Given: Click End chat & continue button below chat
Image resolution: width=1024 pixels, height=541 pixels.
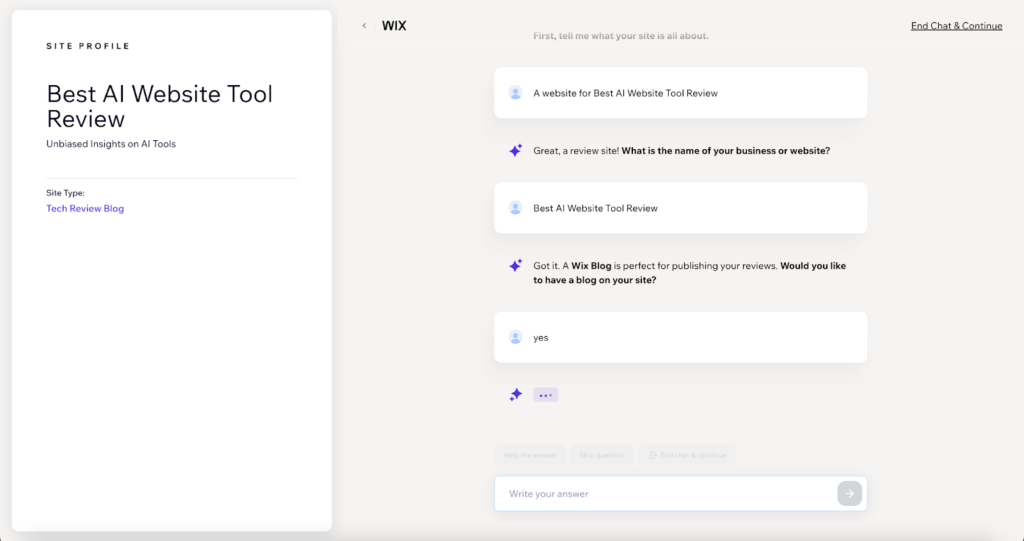Looking at the screenshot, I should (x=686, y=455).
